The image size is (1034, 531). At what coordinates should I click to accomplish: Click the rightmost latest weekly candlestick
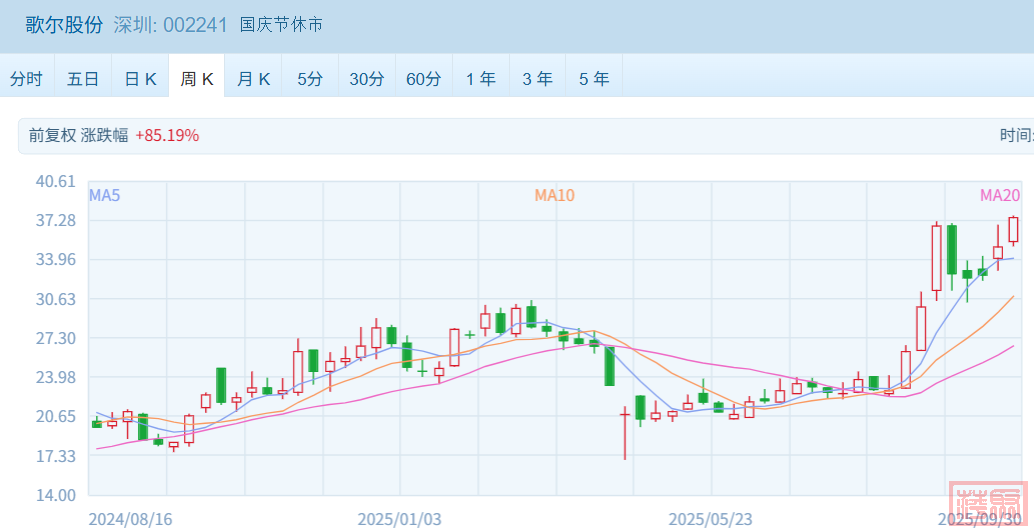[1013, 230]
